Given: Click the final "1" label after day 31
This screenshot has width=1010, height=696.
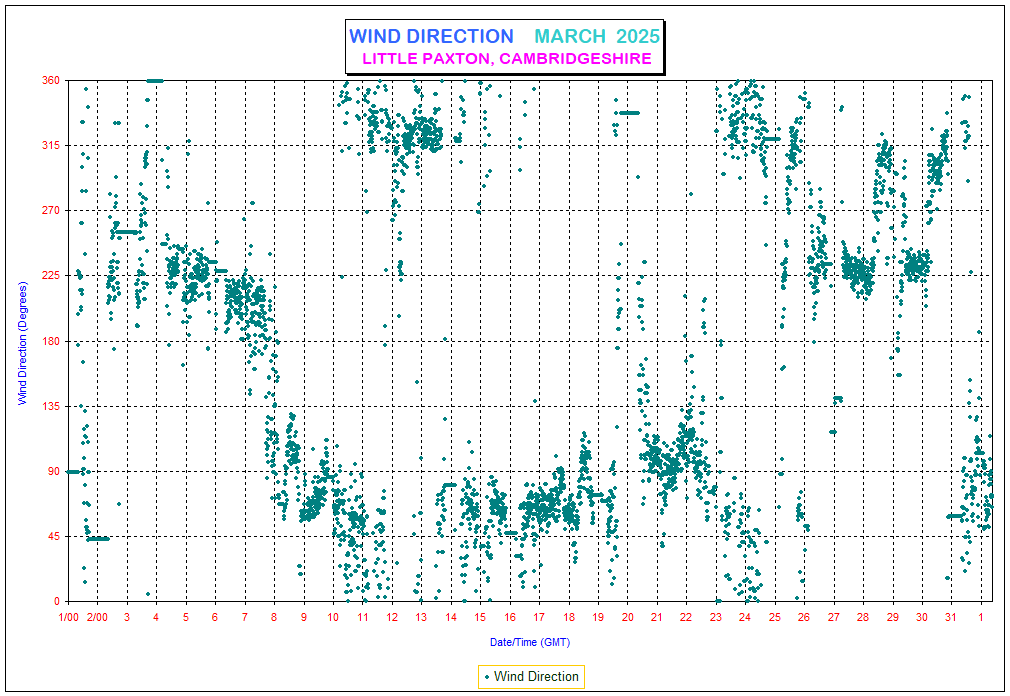Looking at the screenshot, I should 981,617.
